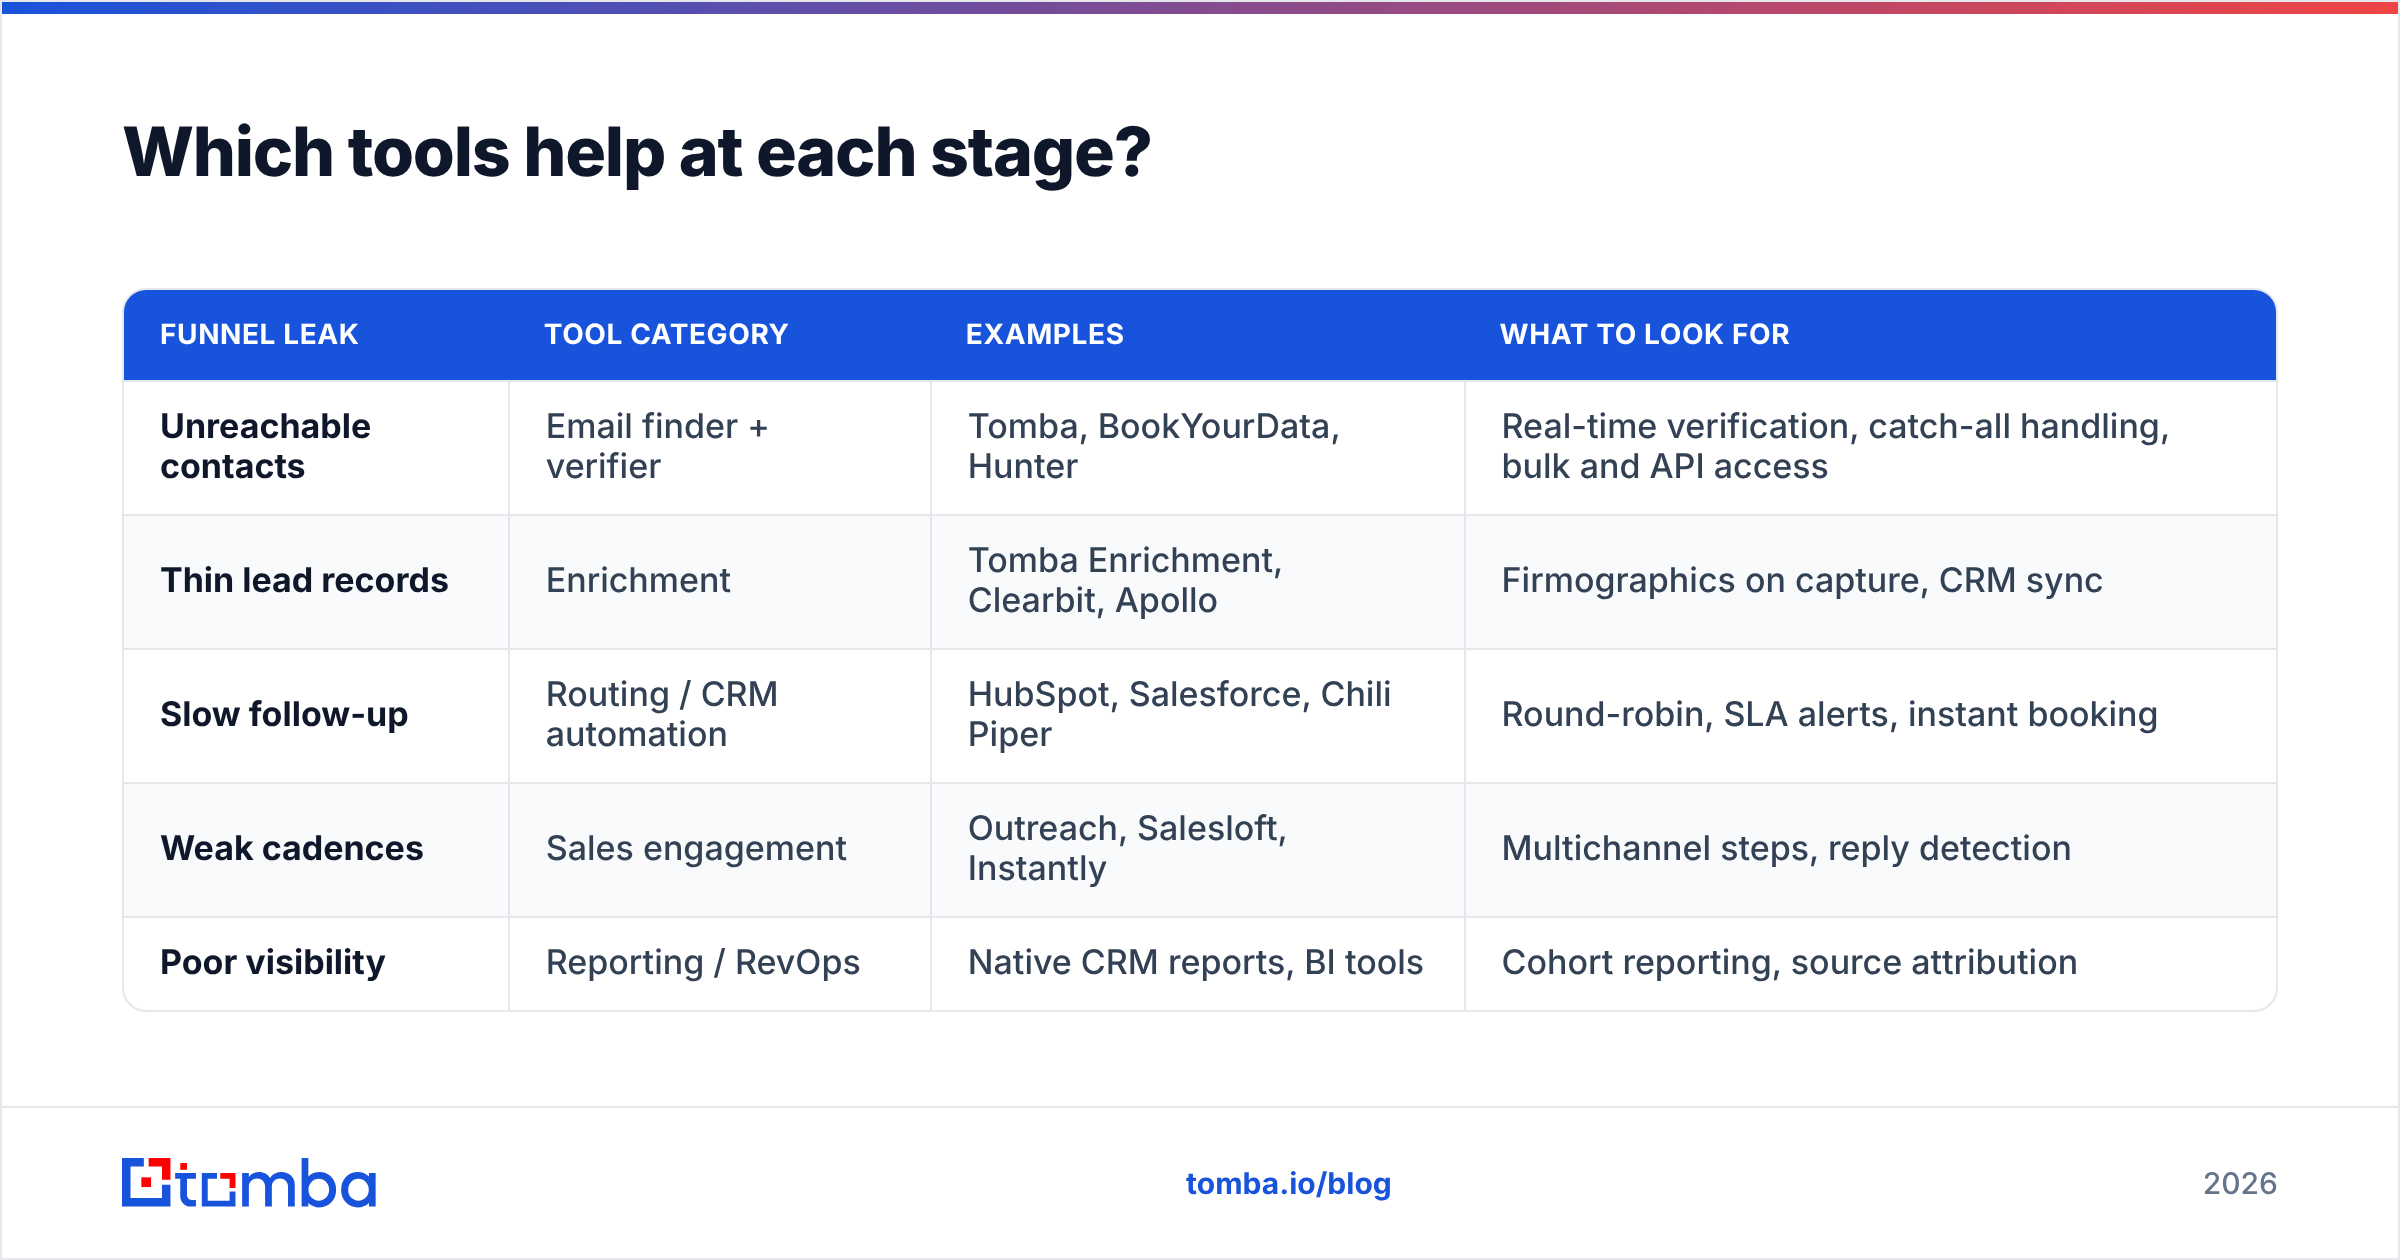2400x1260 pixels.
Task: Click the 'Multichannel steps, reply detection' cell
Action: coord(1871,850)
